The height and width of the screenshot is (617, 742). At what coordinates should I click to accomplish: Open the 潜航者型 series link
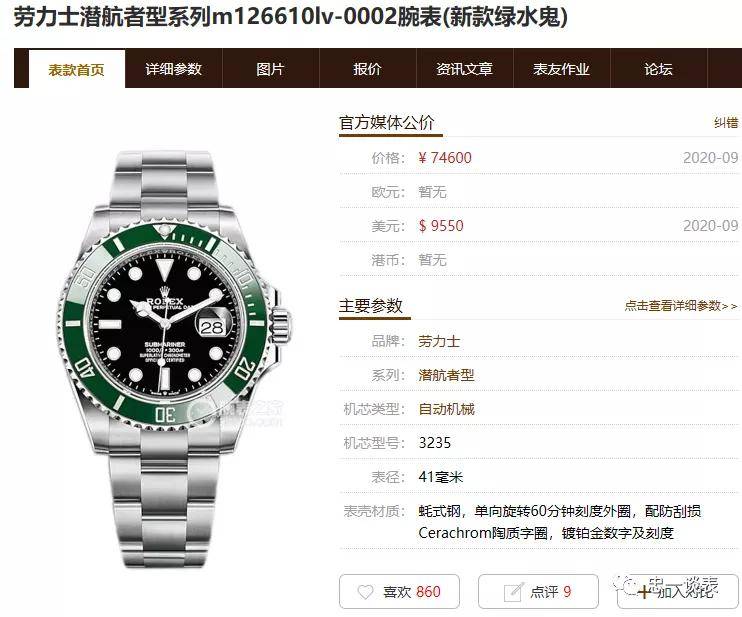pyautogui.click(x=446, y=375)
